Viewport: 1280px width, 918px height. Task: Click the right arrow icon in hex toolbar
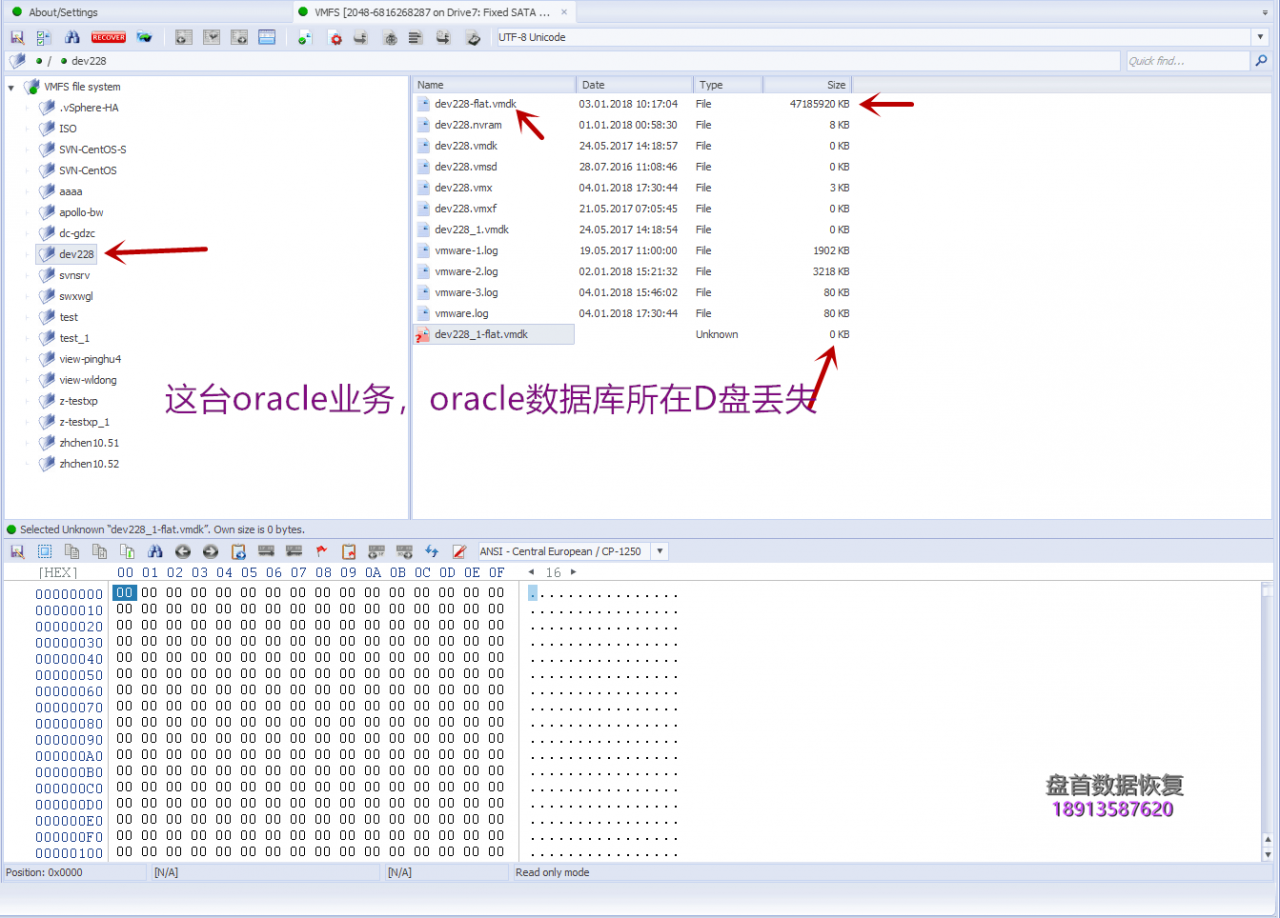[210, 551]
